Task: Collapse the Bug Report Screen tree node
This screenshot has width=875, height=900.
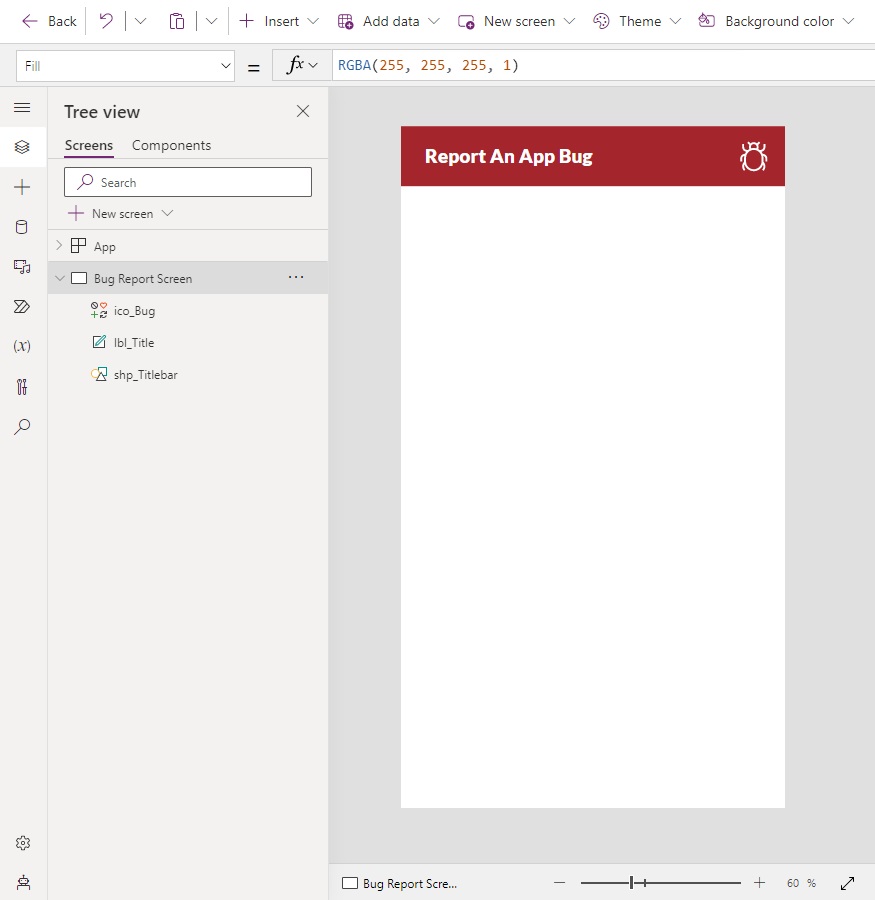Action: pos(60,278)
